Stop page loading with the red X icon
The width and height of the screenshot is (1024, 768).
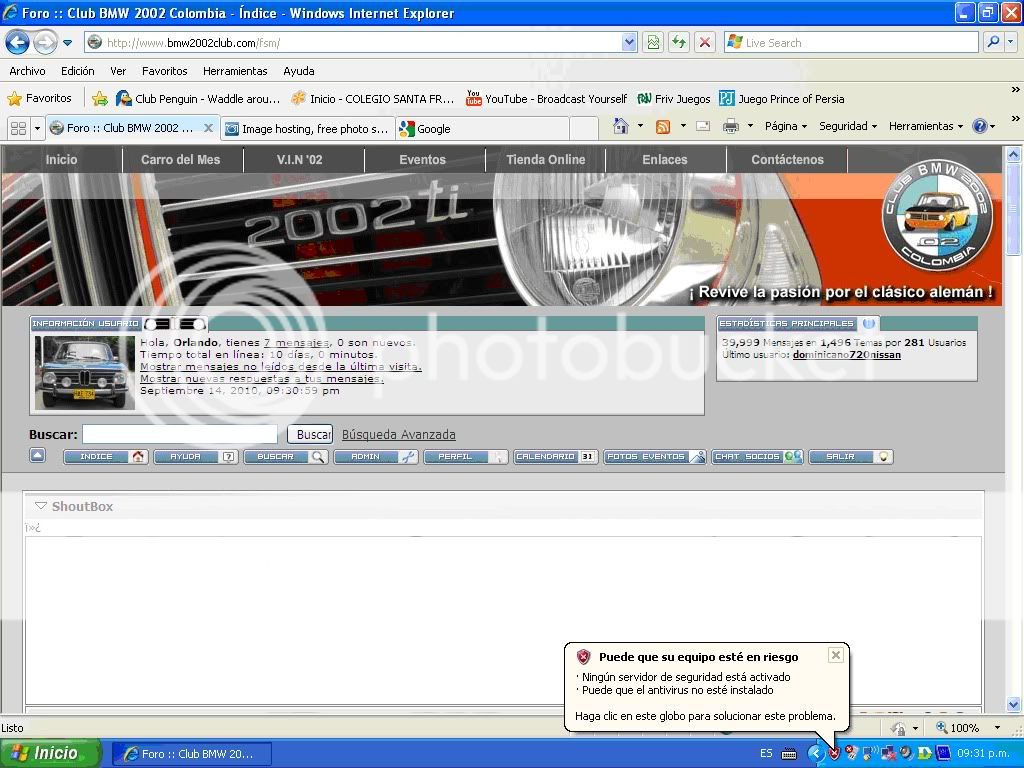705,43
